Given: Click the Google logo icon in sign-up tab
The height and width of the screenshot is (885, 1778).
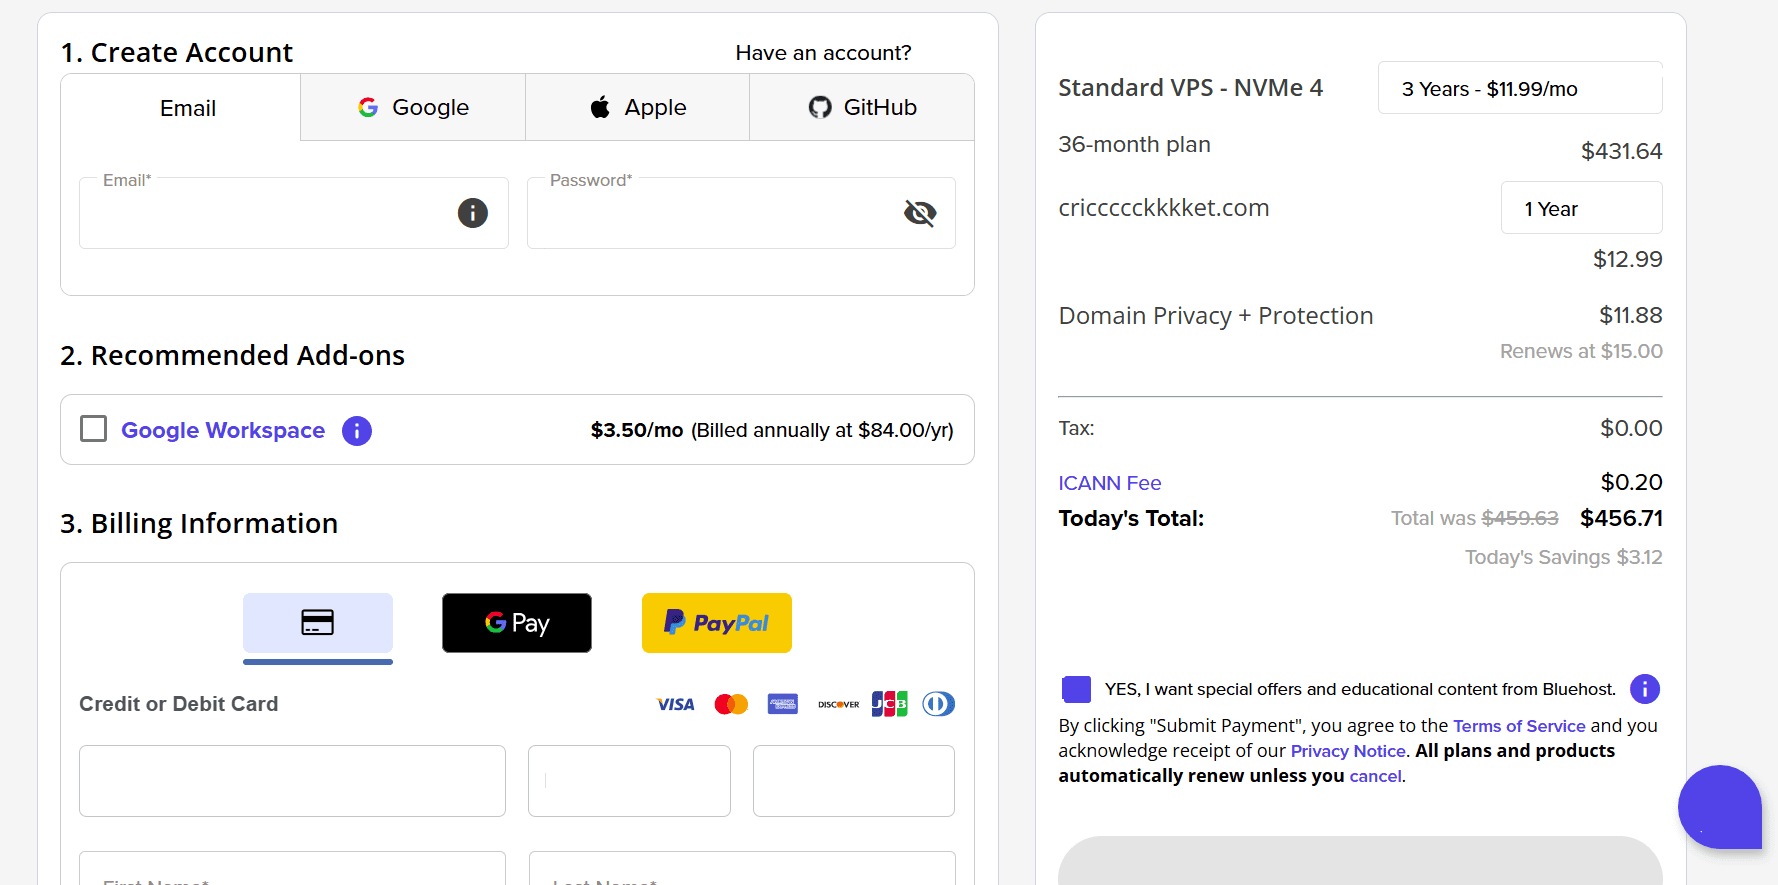Looking at the screenshot, I should click(x=368, y=107).
